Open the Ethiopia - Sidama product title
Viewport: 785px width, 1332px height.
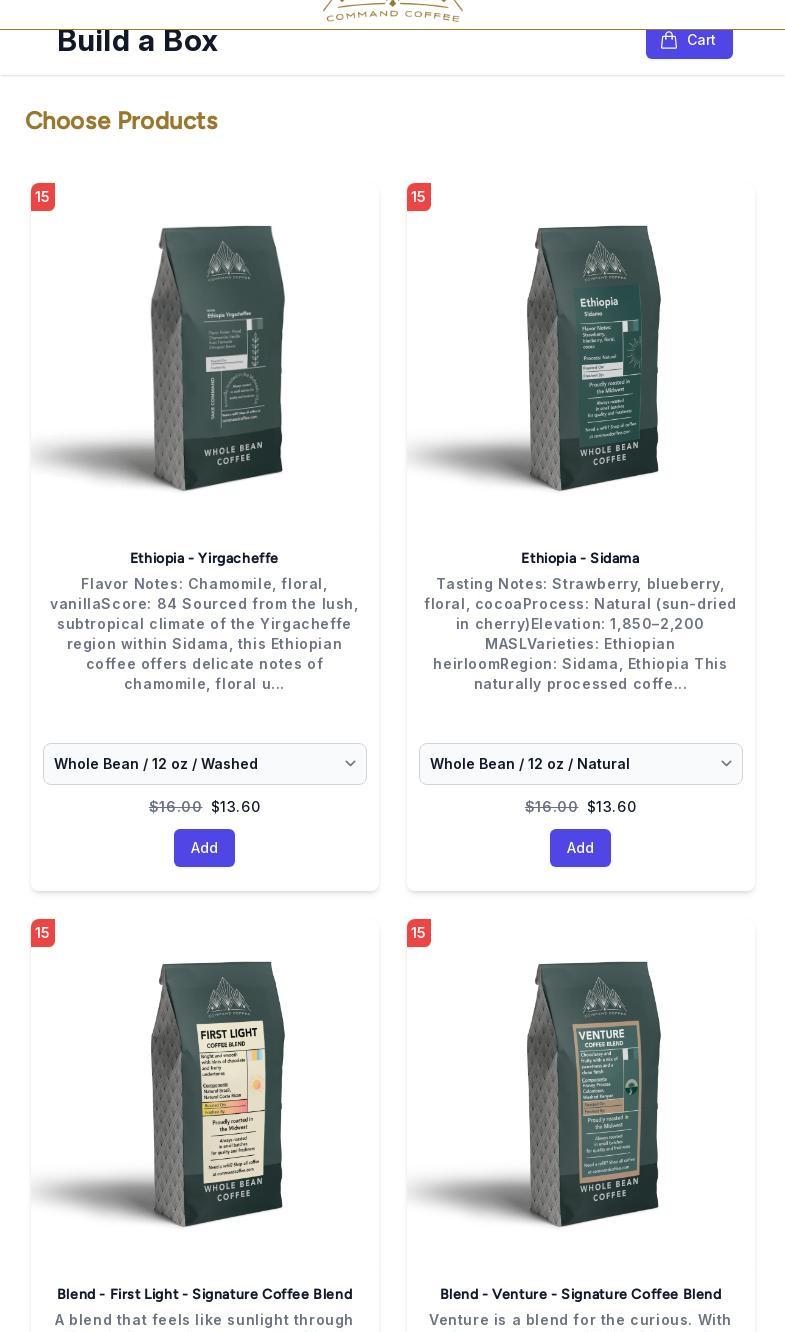[580, 558]
